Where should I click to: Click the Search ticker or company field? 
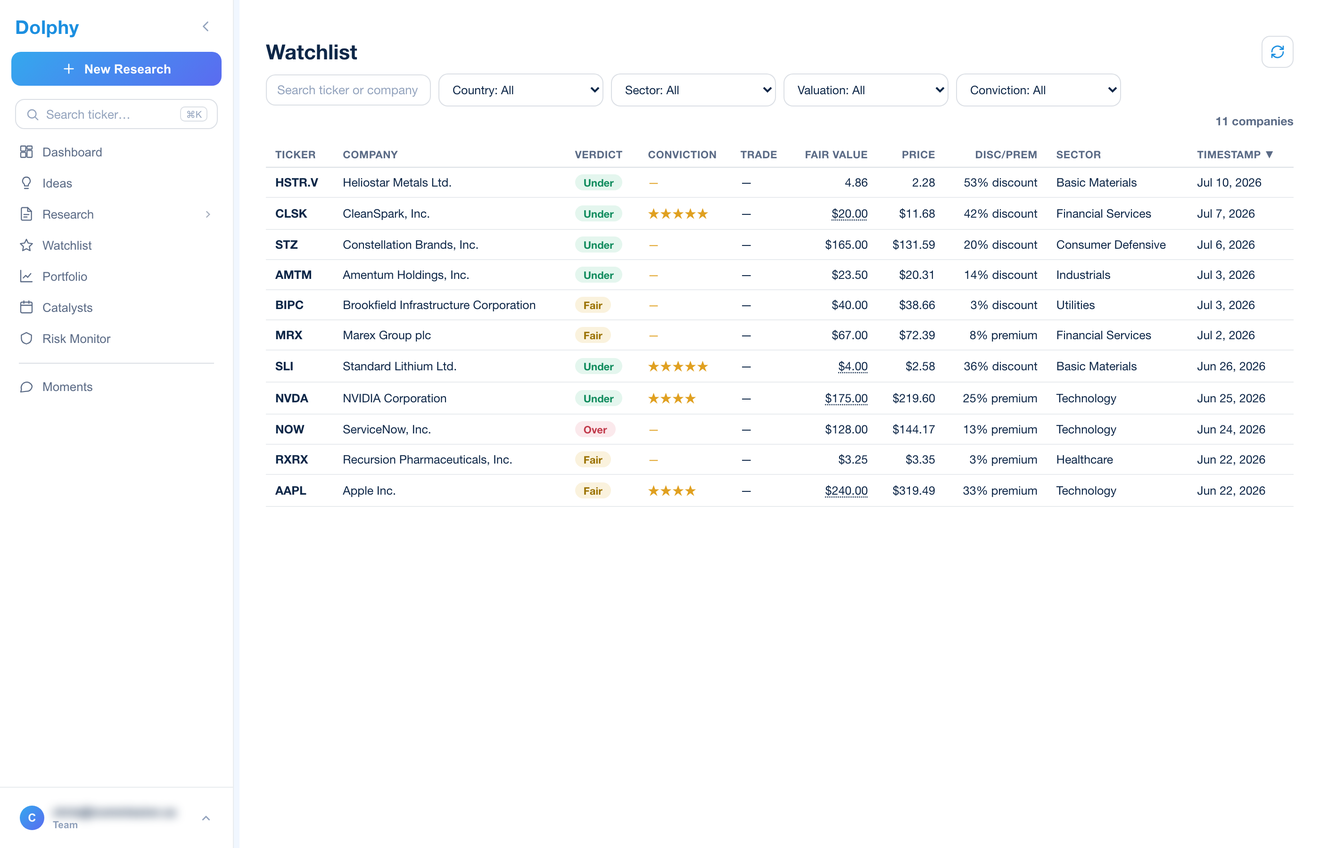(348, 90)
